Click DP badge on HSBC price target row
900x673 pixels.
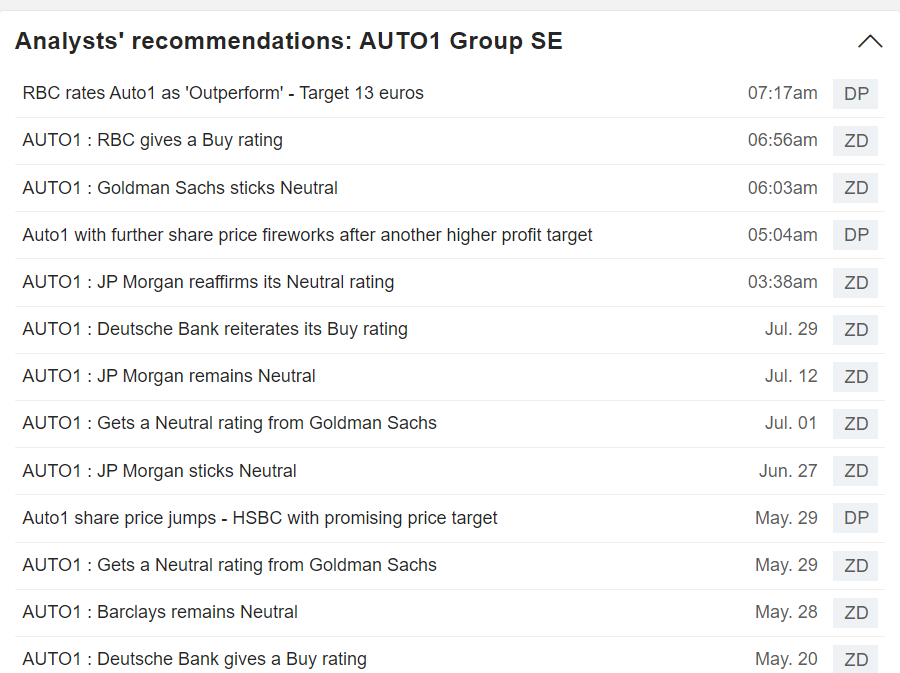(856, 518)
